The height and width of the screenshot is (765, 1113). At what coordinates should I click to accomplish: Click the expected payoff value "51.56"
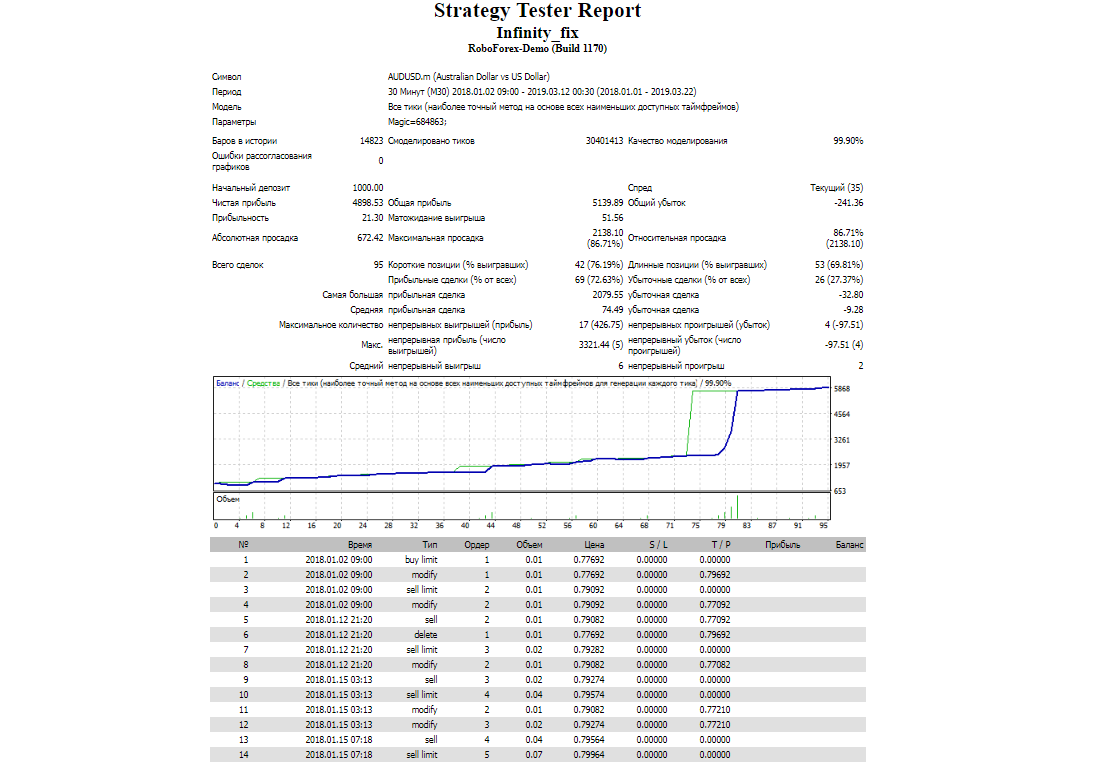coord(612,218)
